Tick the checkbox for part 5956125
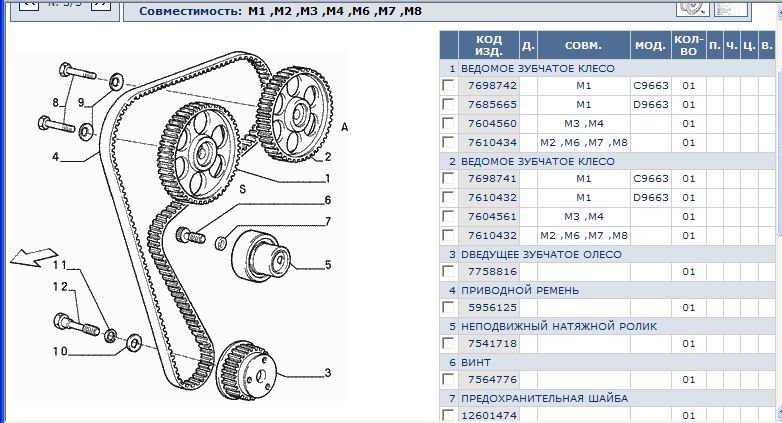 coord(448,309)
